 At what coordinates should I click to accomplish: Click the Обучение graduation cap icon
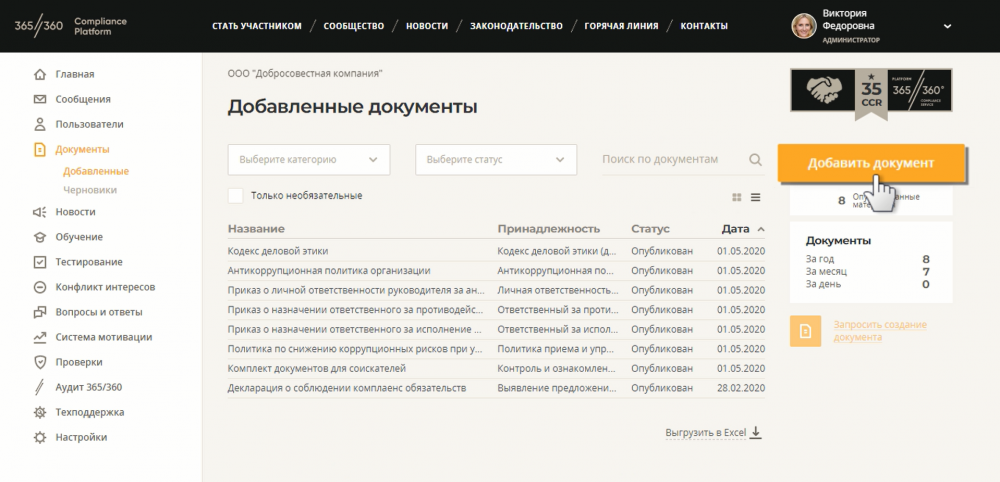pyautogui.click(x=40, y=237)
